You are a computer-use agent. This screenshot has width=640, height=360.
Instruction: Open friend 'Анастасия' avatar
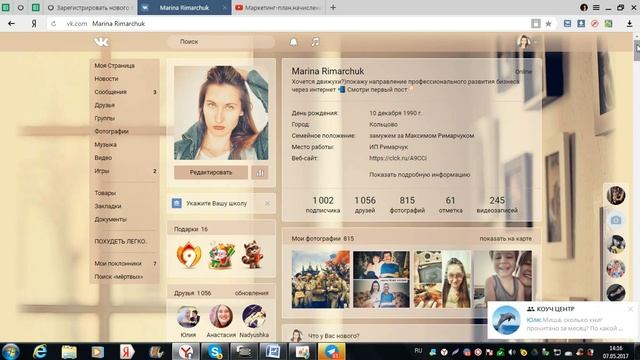(x=221, y=316)
